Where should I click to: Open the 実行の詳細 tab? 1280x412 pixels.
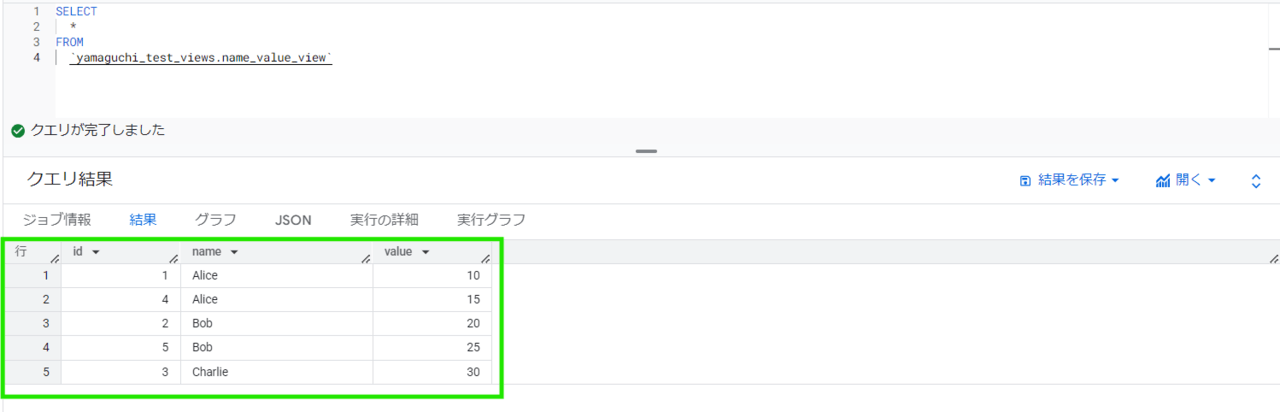click(384, 220)
